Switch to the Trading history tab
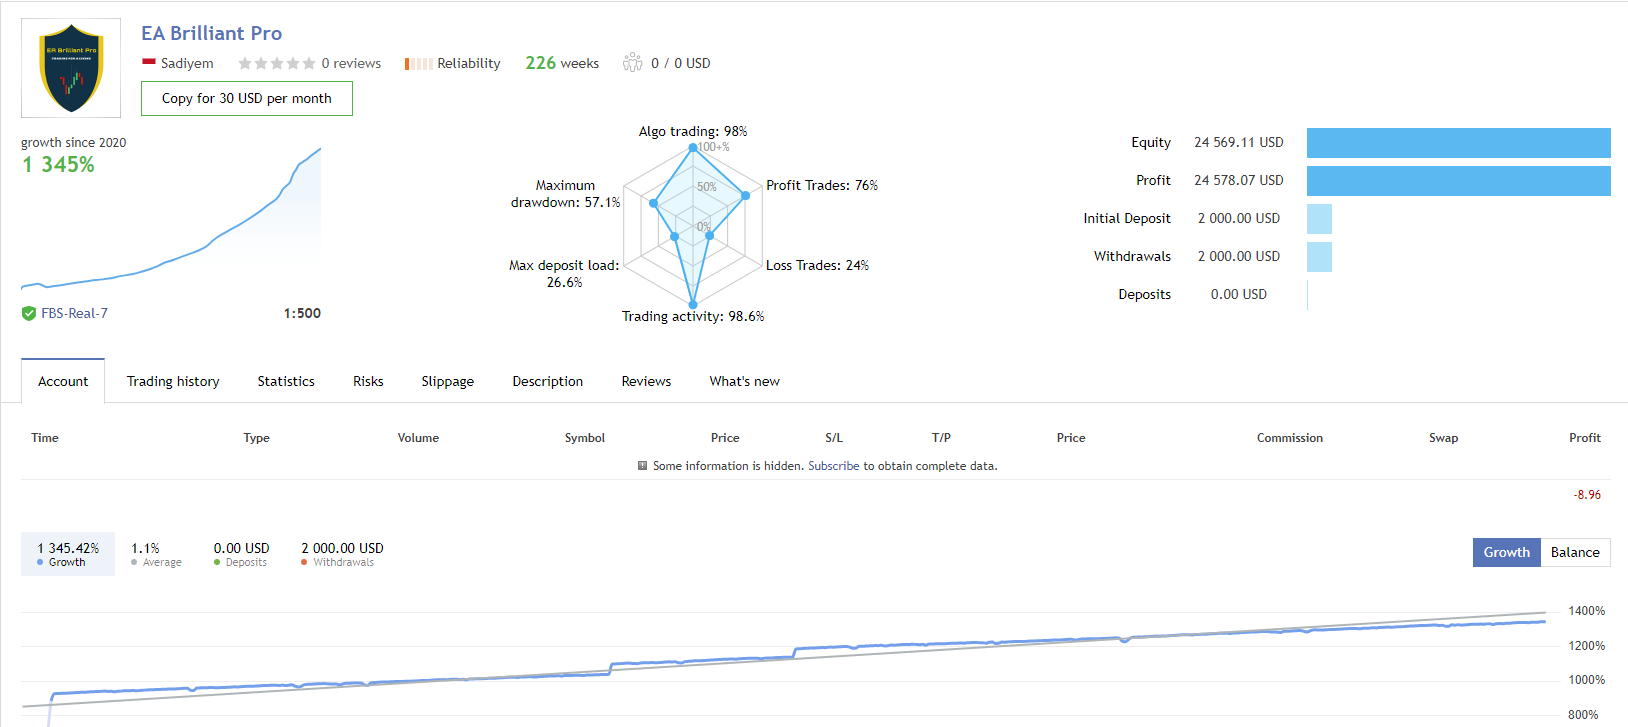The image size is (1628, 727). pyautogui.click(x=173, y=381)
